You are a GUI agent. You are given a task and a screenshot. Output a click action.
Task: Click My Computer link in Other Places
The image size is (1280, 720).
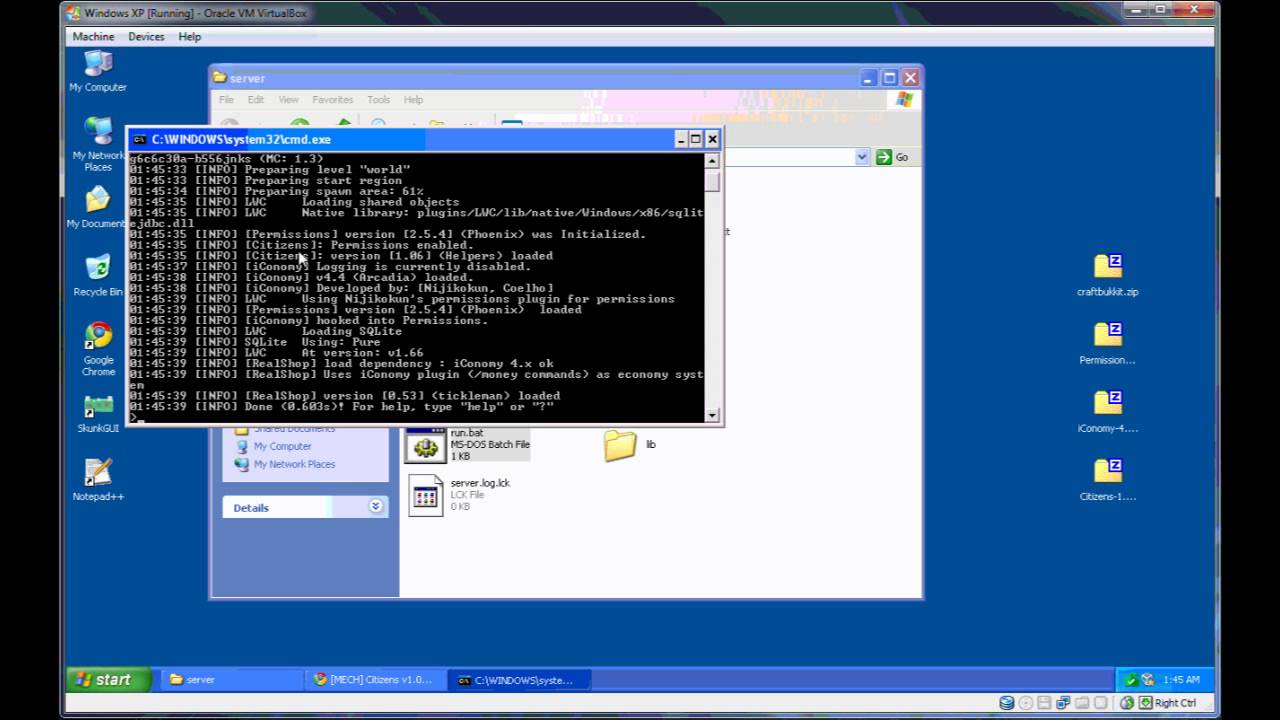pyautogui.click(x=282, y=446)
